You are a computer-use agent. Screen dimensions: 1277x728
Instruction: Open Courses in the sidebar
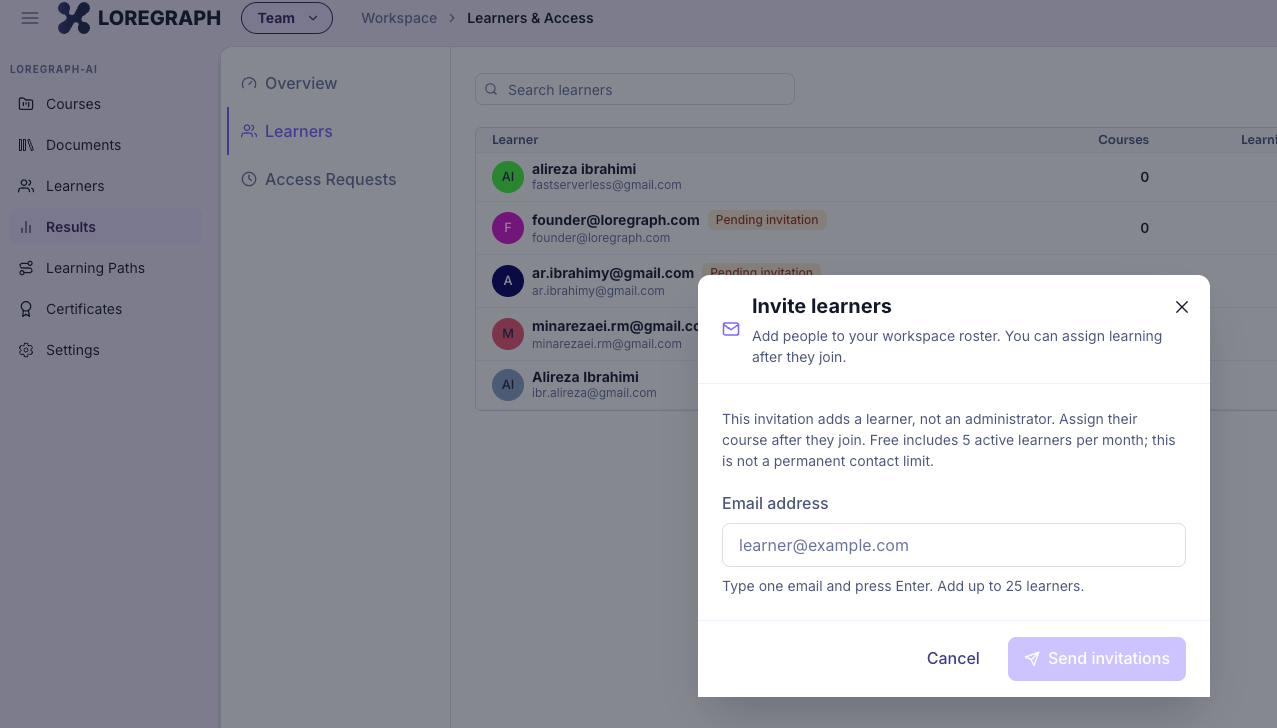(x=106, y=104)
